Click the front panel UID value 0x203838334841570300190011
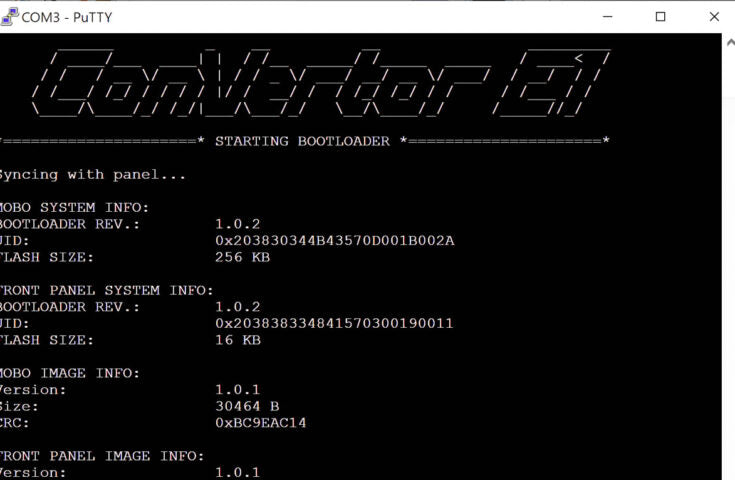 point(334,323)
